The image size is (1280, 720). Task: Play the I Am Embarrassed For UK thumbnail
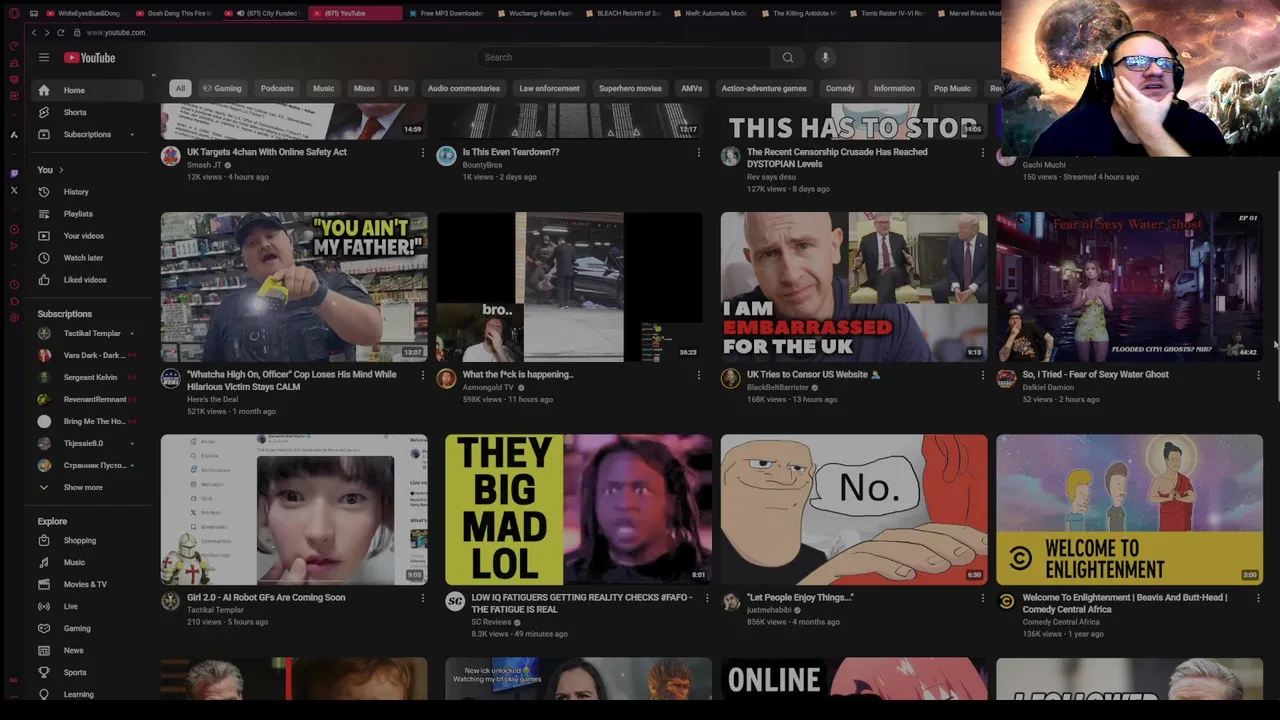854,287
